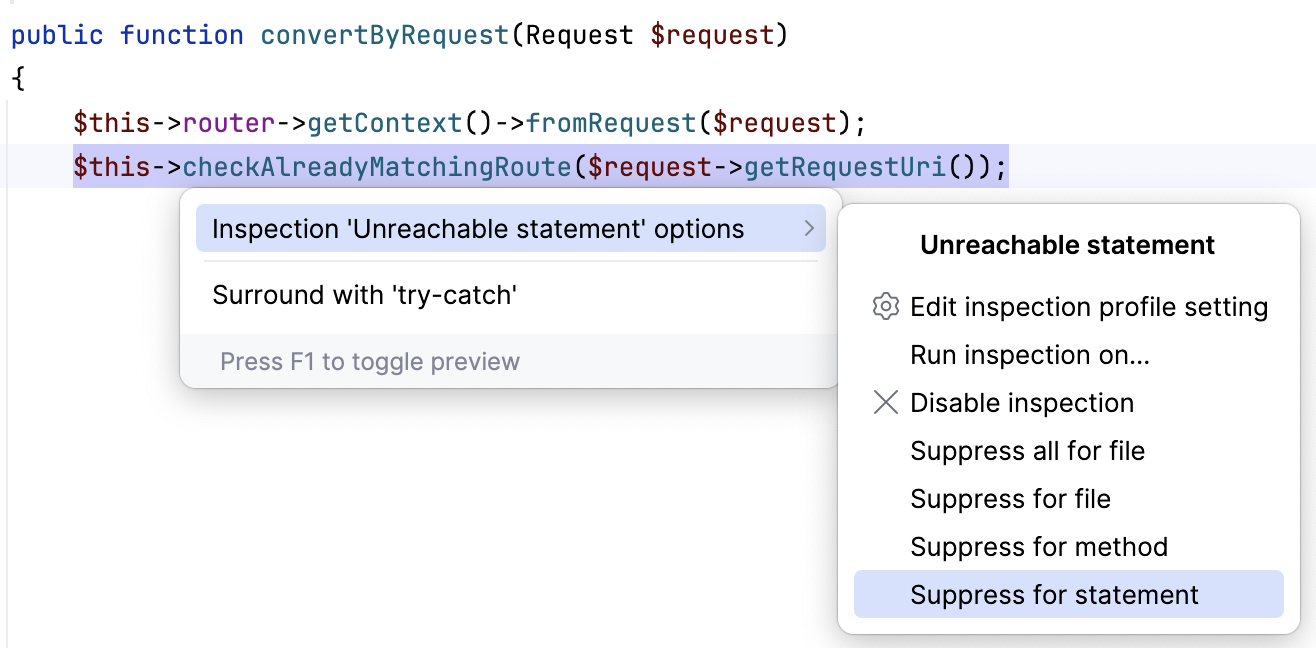Click the X icon beside Disable inspection
This screenshot has height=648, width=1316.
tap(885, 403)
